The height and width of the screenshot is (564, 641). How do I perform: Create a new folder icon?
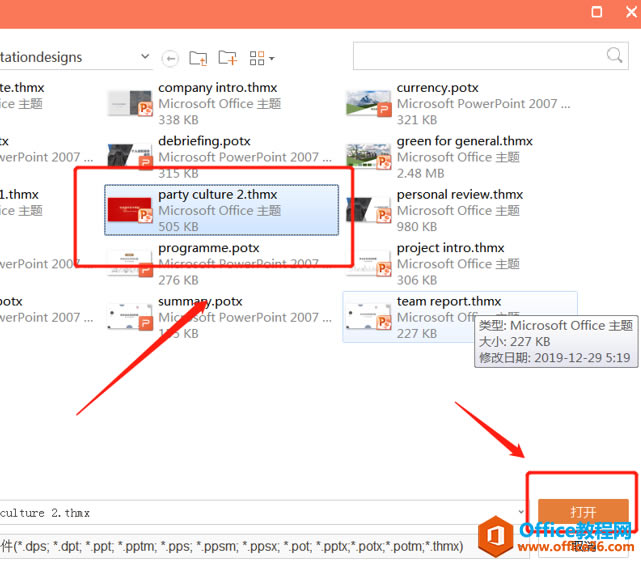[x=227, y=58]
